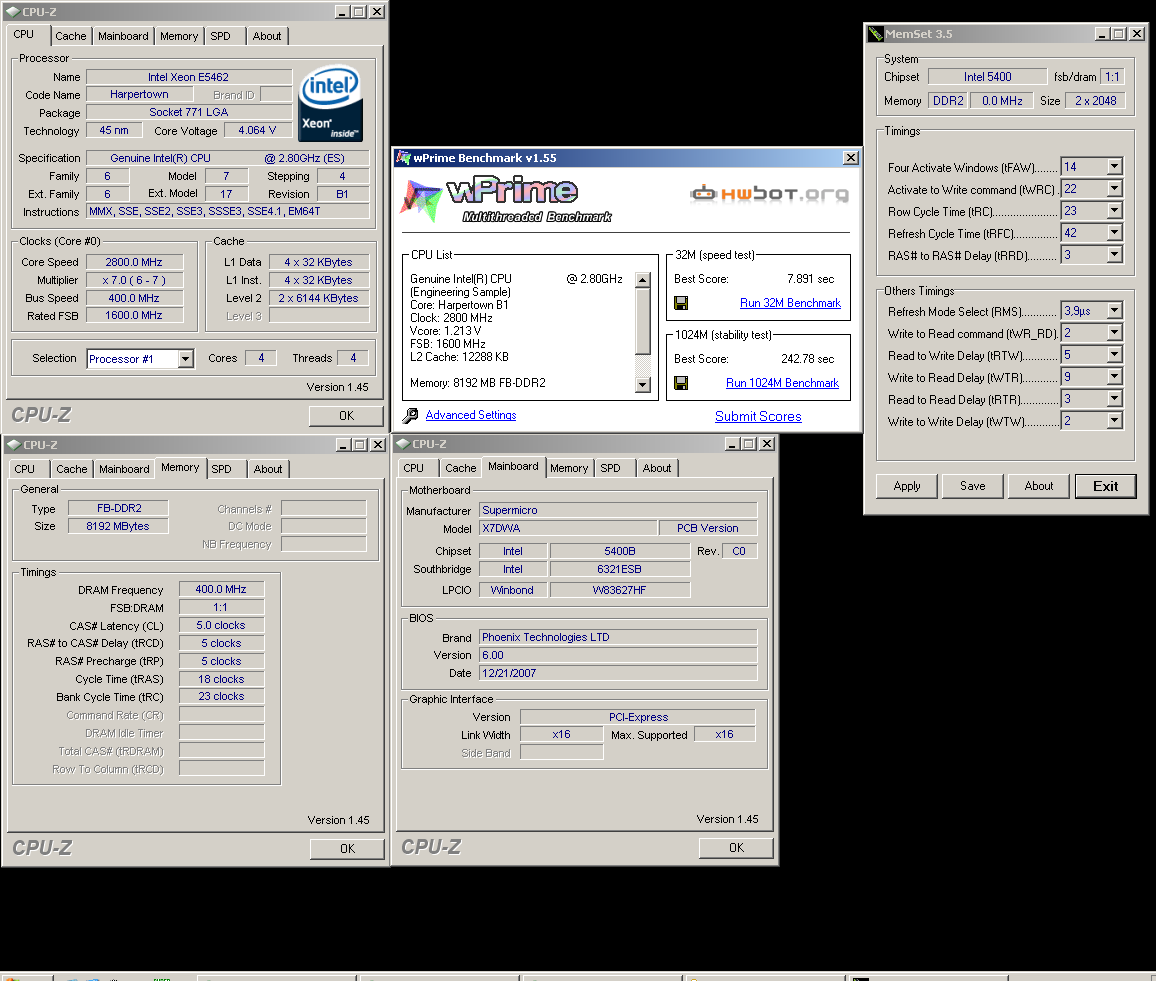Click the Intel 5400 chipset field in MemSet

[x=987, y=77]
